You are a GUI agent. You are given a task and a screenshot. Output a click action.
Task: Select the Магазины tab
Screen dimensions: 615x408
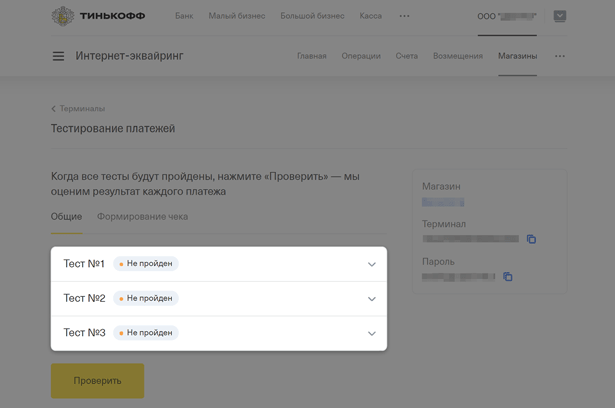(518, 56)
